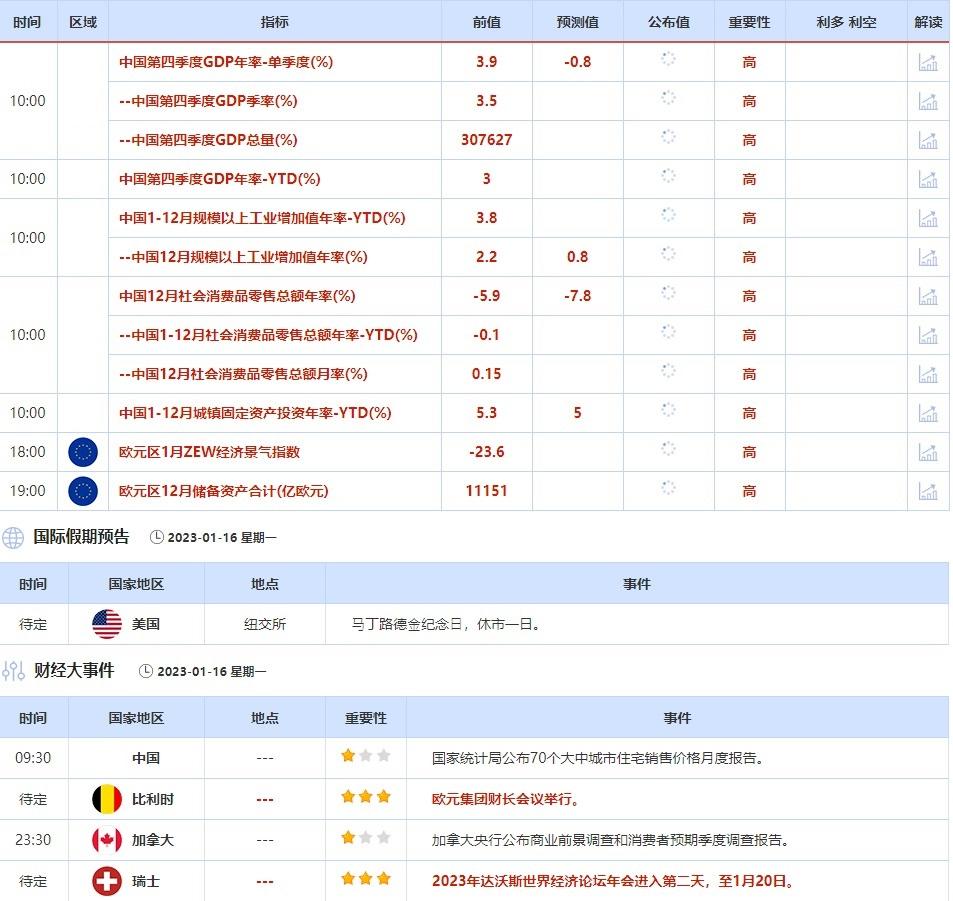The image size is (953, 901).
Task: Open chart icon for 中国第四季度GDP年率-YTD row
Action: [928, 179]
